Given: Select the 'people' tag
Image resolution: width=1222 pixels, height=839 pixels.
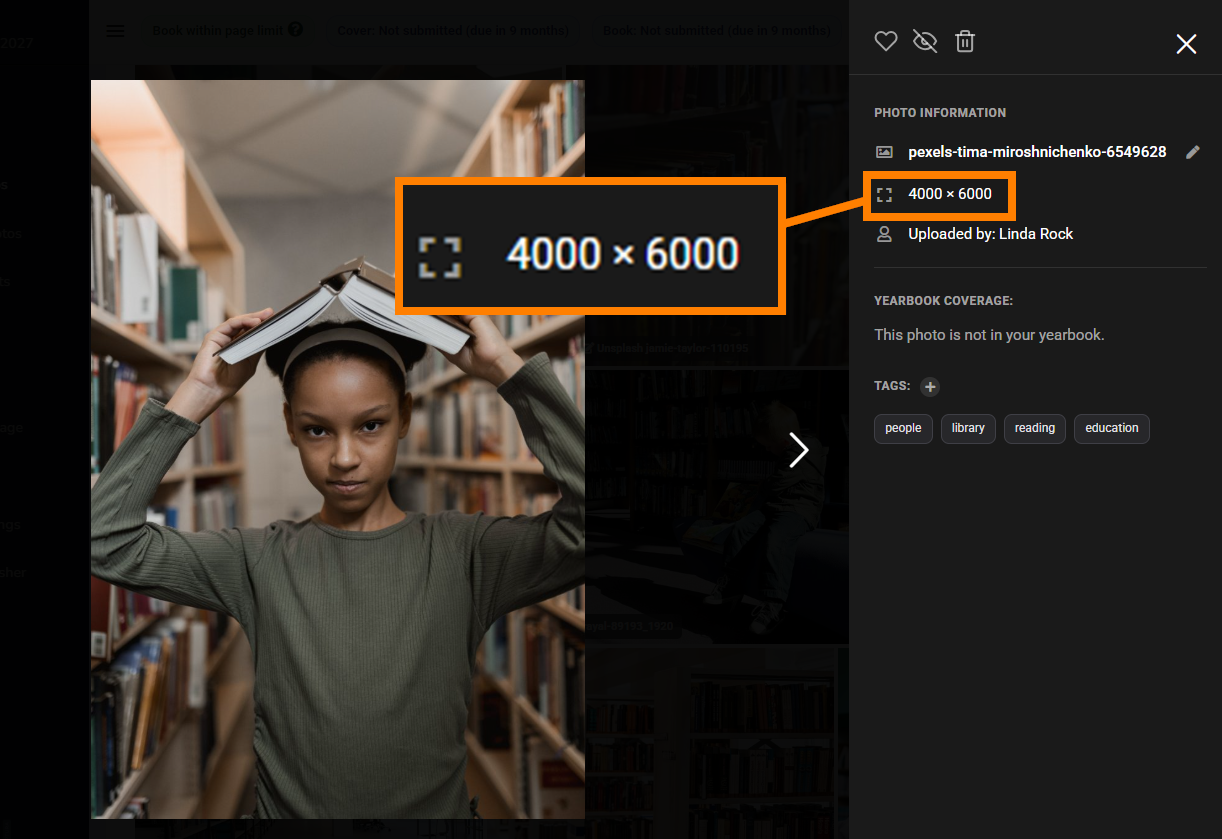Looking at the screenshot, I should [903, 428].
